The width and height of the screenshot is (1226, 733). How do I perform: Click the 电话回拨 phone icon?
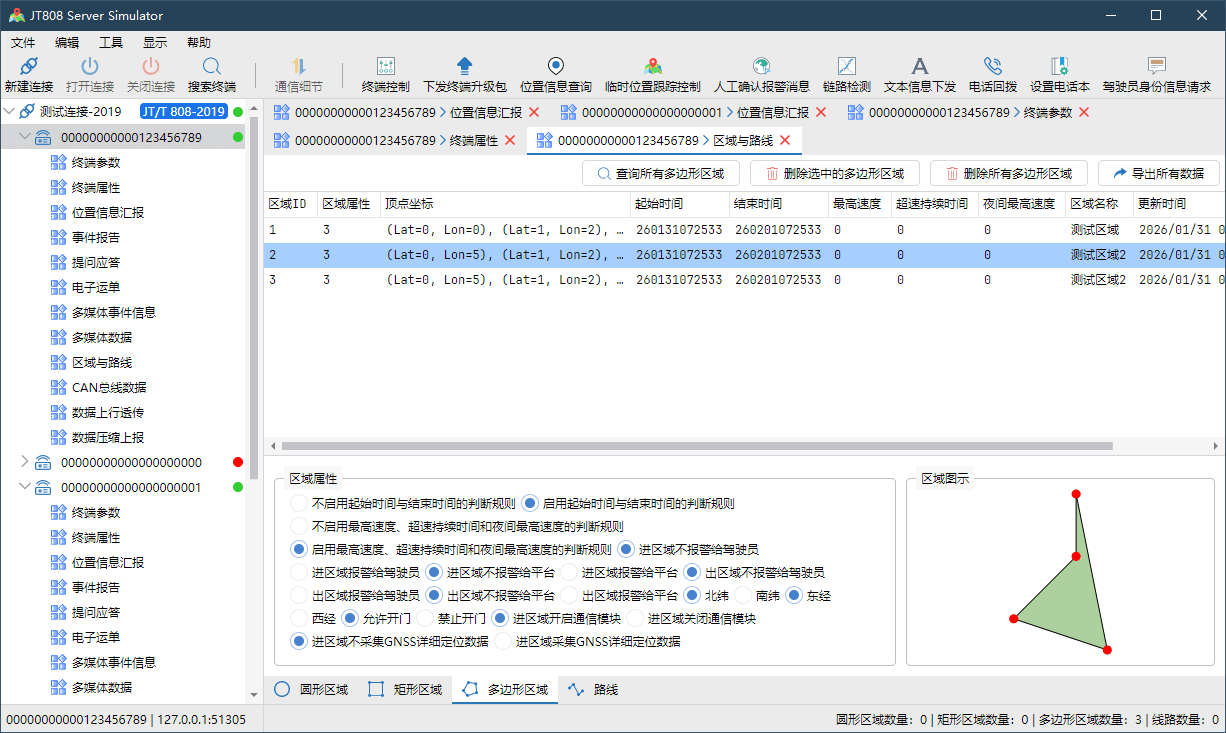click(992, 67)
